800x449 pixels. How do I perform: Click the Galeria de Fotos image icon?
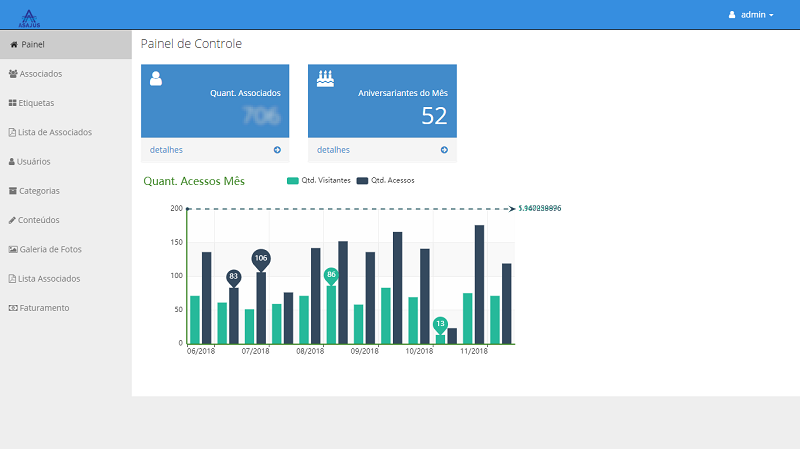pos(13,250)
